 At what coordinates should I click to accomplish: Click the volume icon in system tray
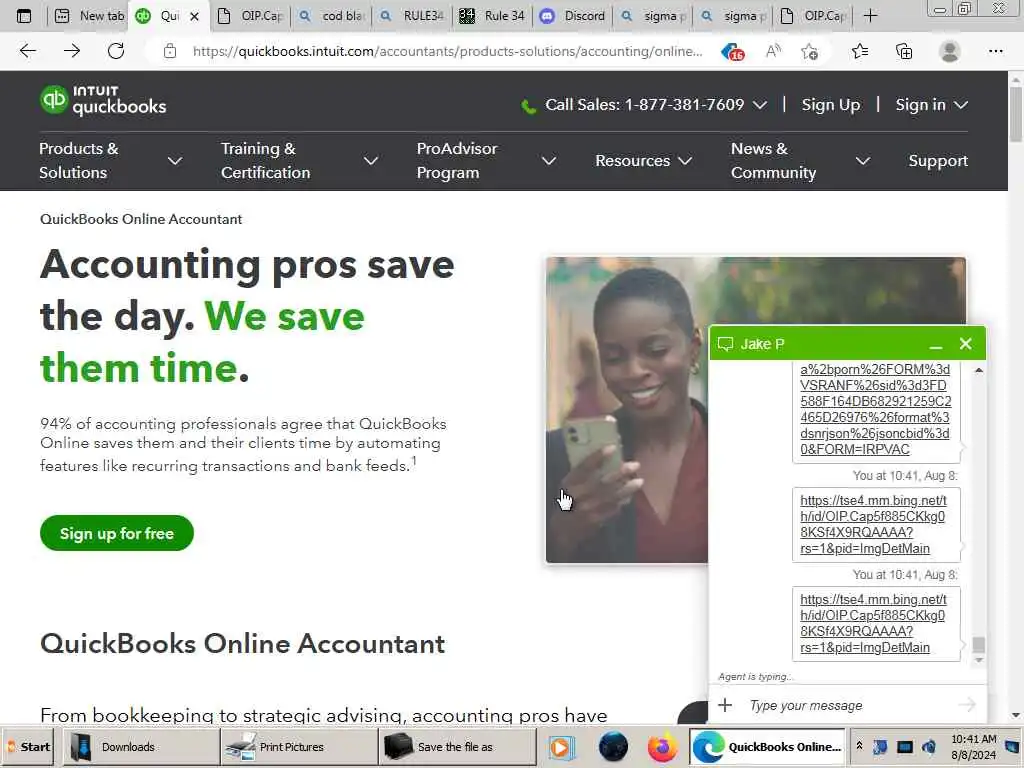click(929, 746)
